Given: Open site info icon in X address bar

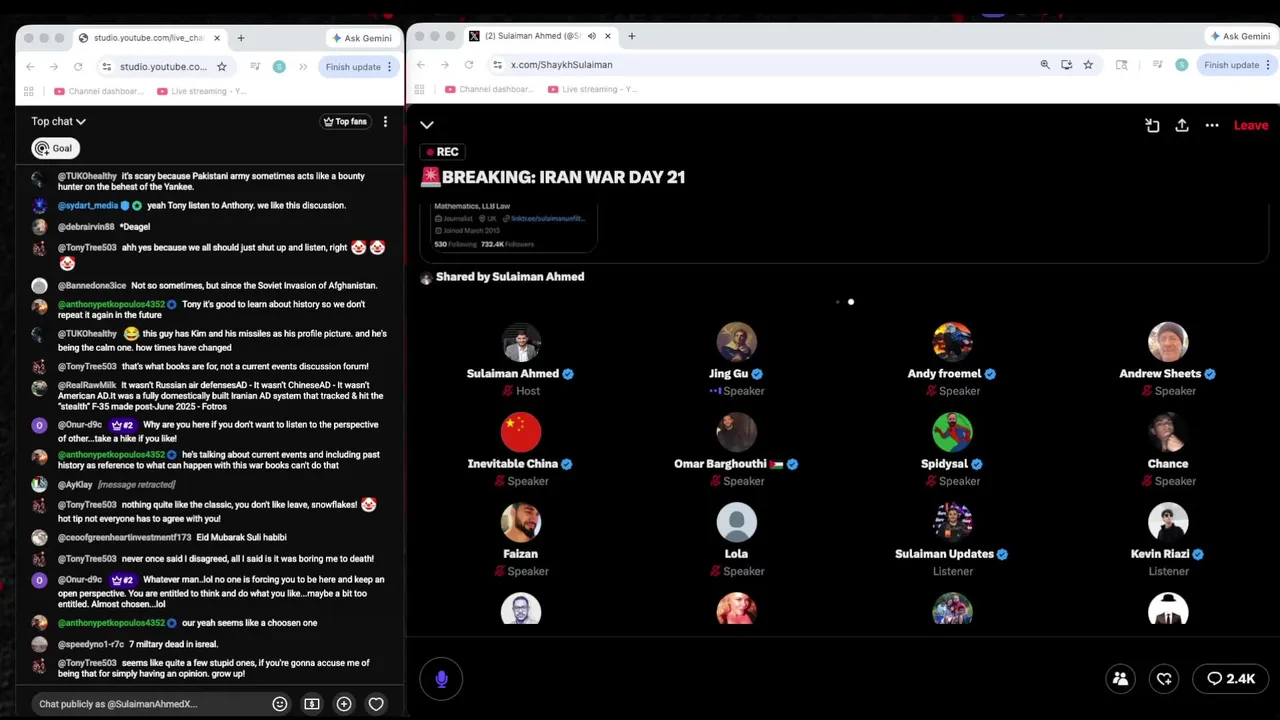Looking at the screenshot, I should pyautogui.click(x=496, y=65).
